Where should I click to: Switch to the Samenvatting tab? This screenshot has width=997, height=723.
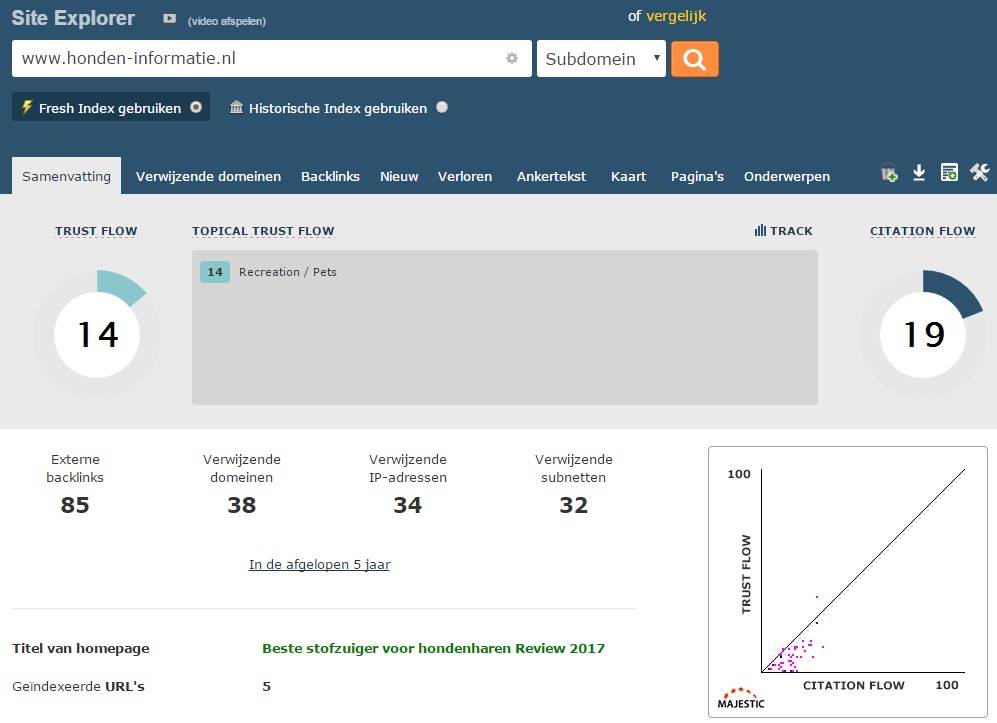tap(66, 176)
